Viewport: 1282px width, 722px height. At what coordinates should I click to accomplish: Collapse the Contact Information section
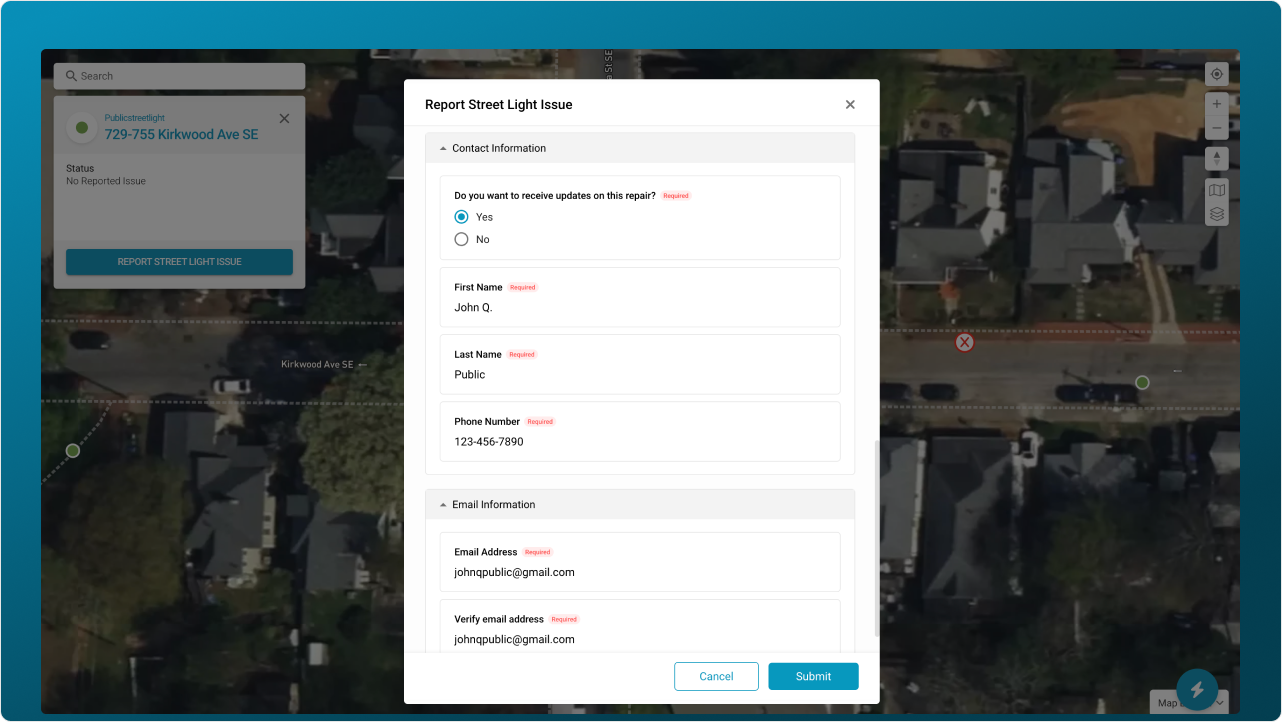click(443, 148)
